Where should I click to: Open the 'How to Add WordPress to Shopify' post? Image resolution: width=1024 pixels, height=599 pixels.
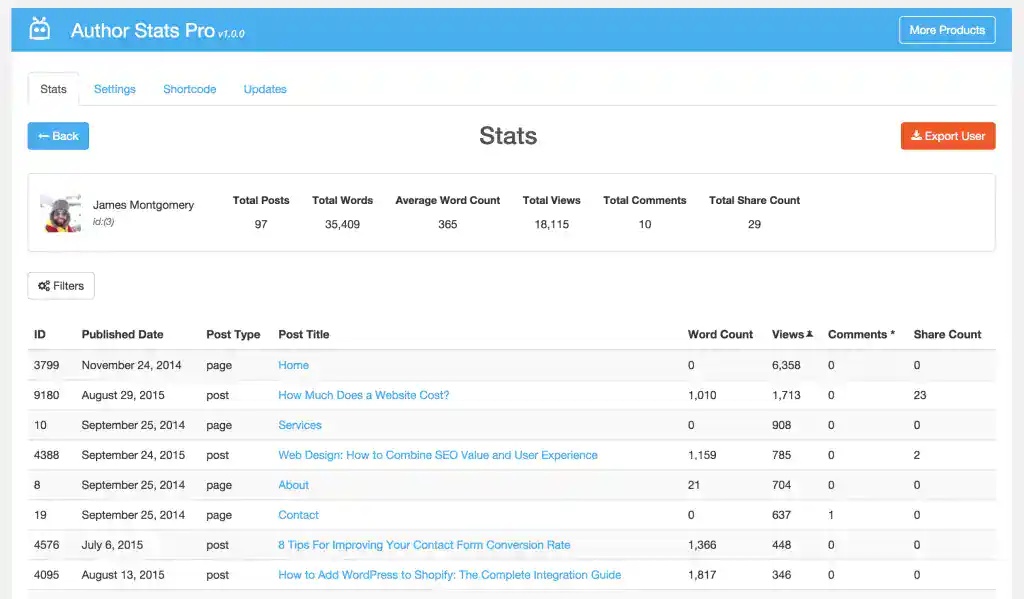pos(449,575)
